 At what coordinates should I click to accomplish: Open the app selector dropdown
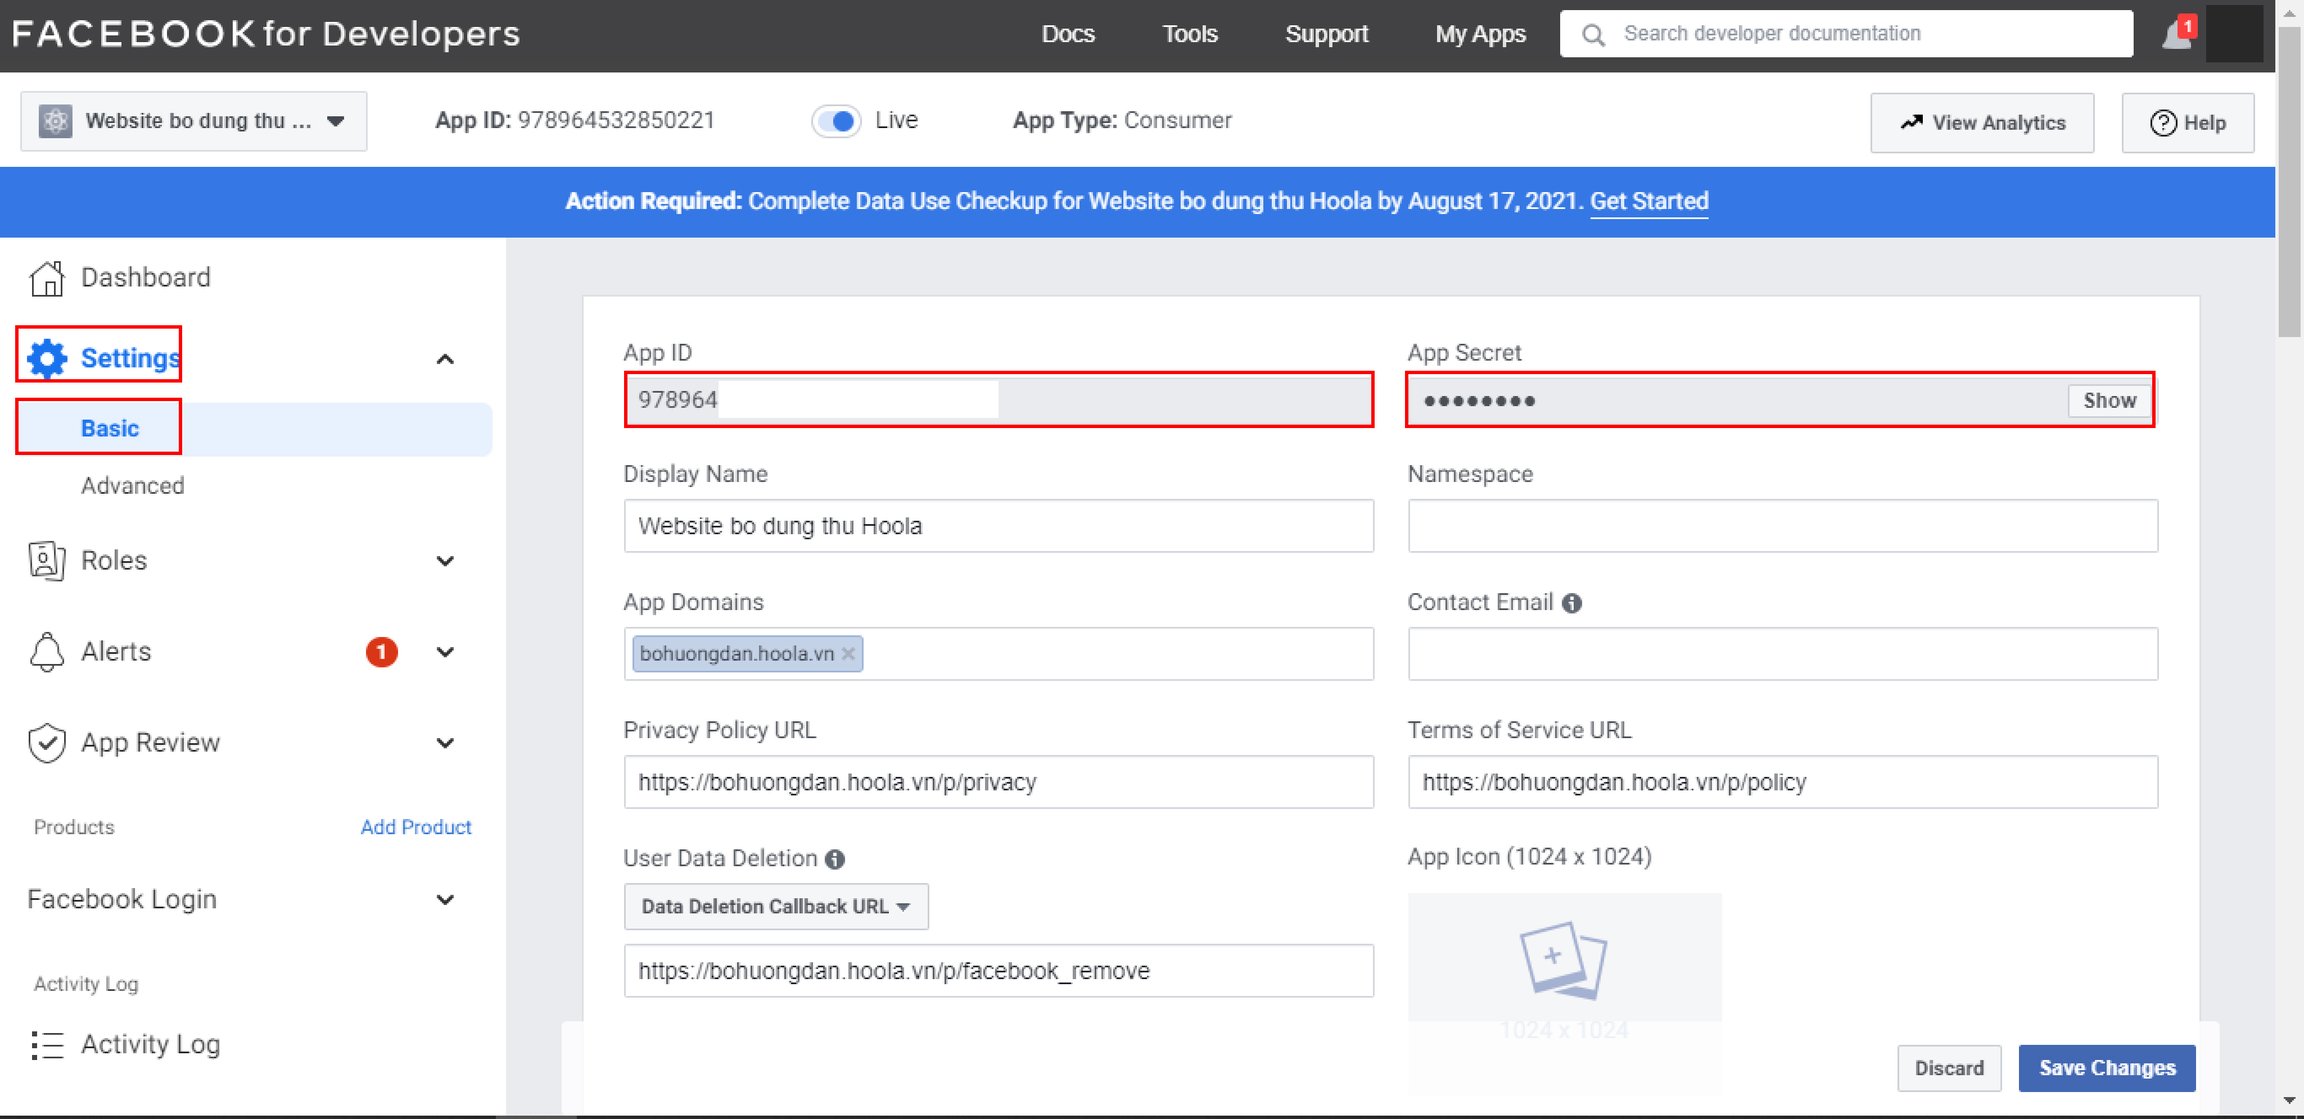194,121
